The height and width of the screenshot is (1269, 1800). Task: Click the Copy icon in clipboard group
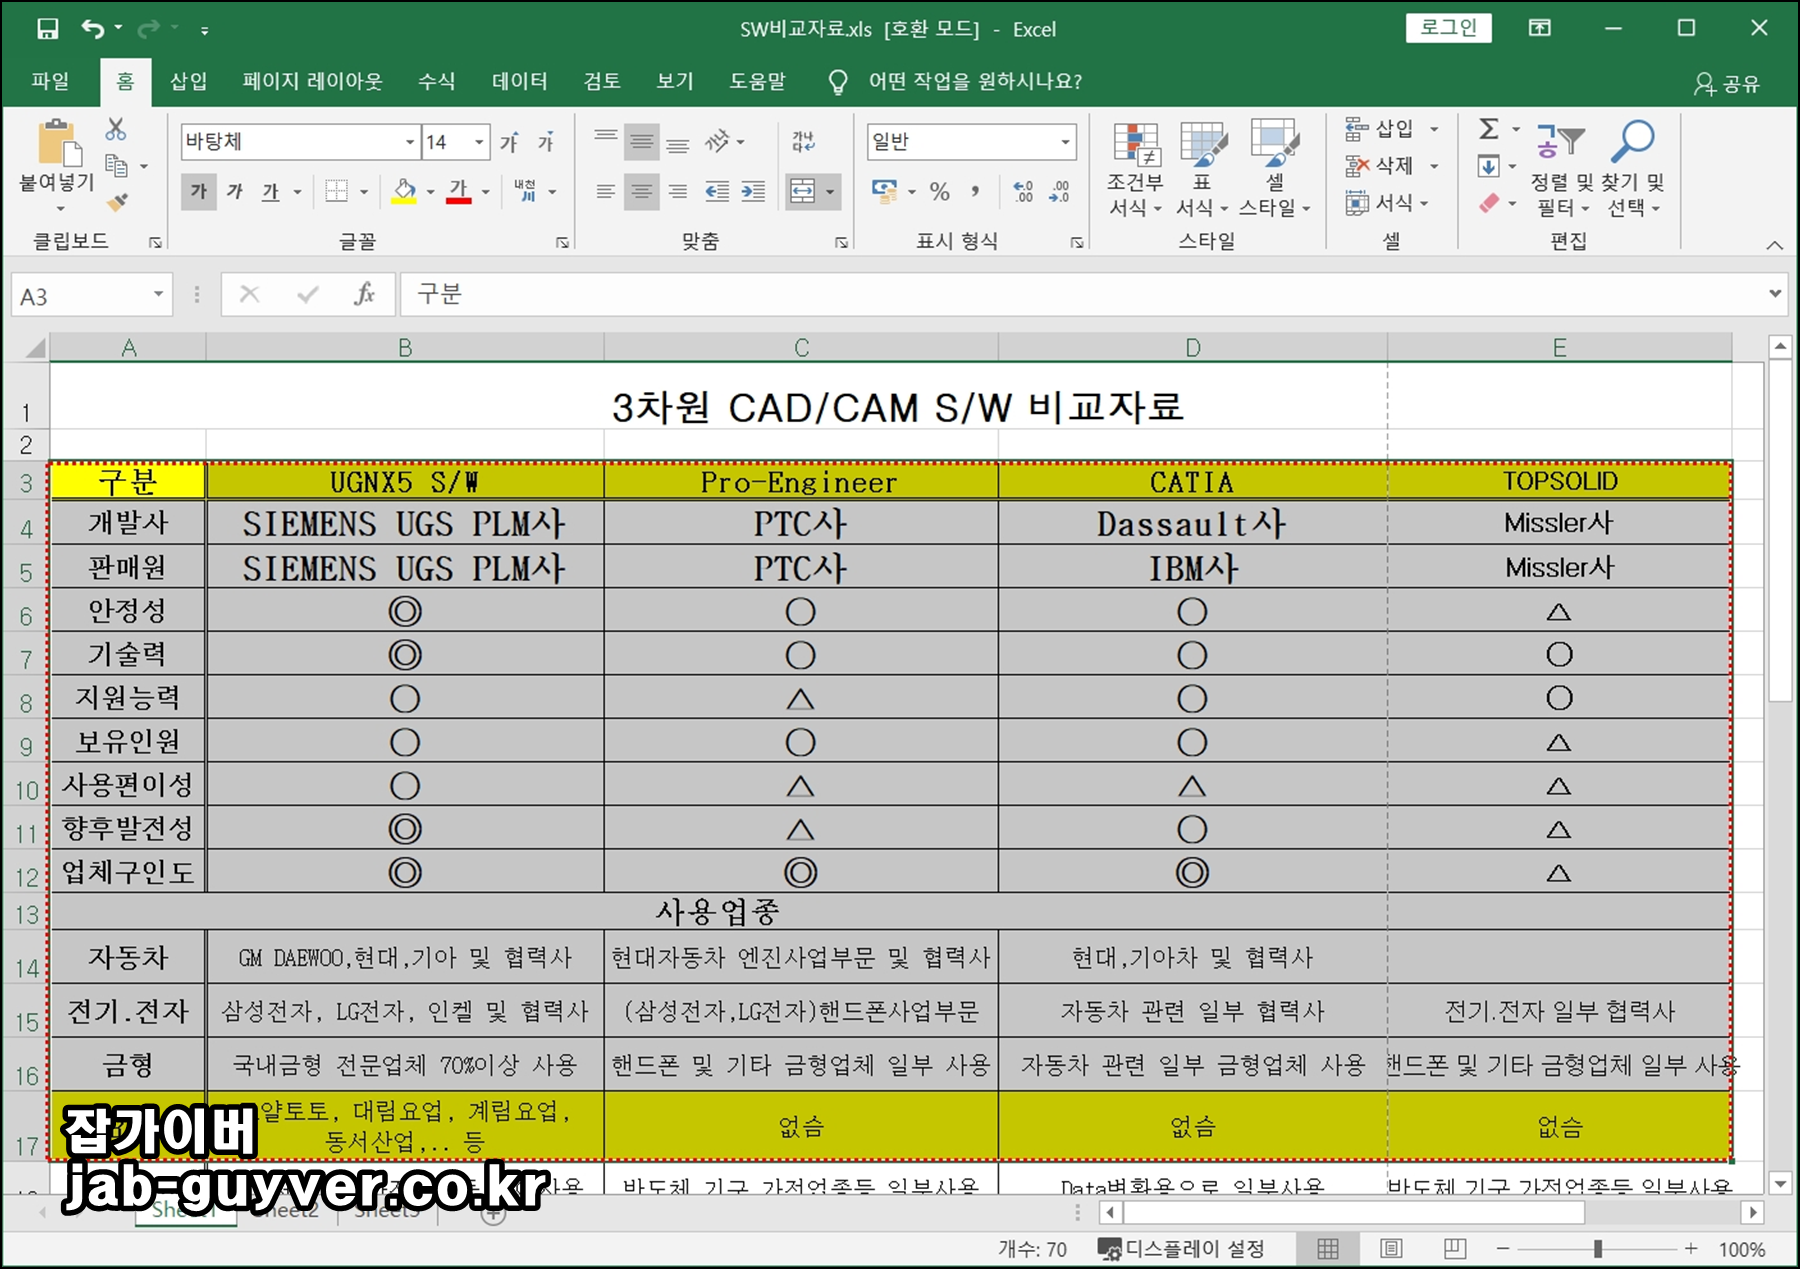point(117,165)
